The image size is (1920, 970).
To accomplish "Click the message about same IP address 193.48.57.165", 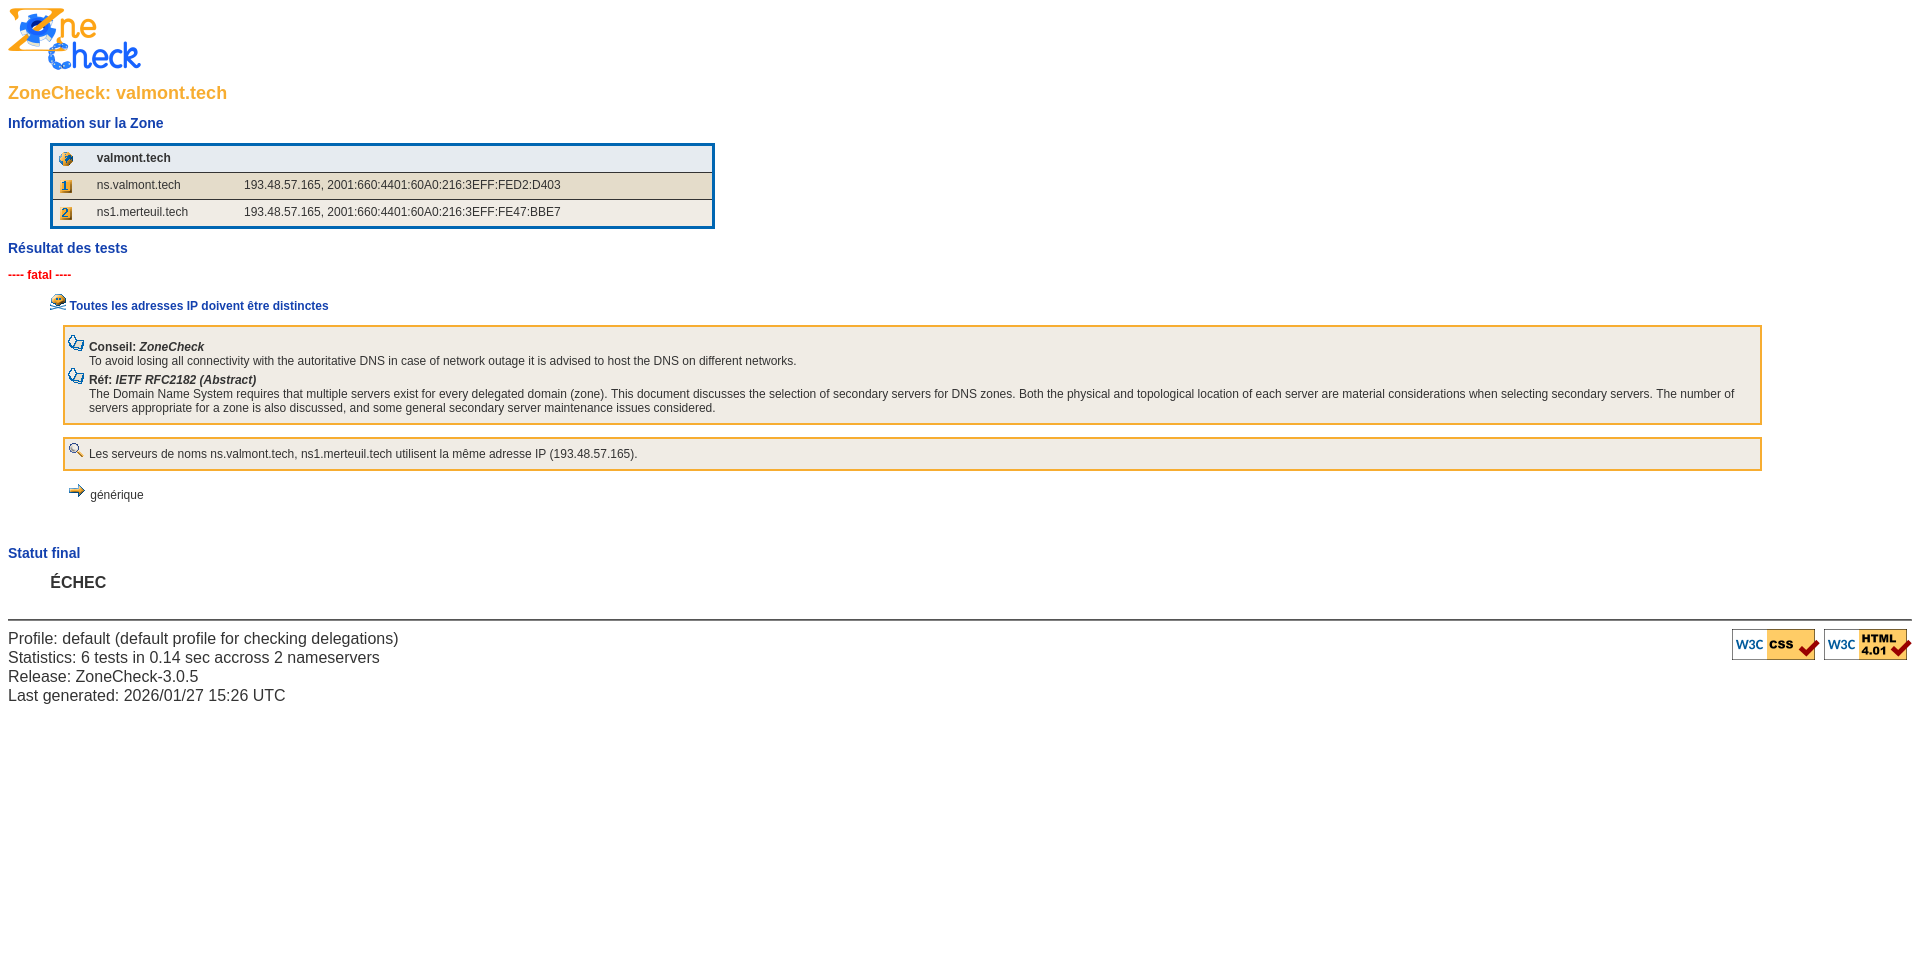I will (363, 454).
